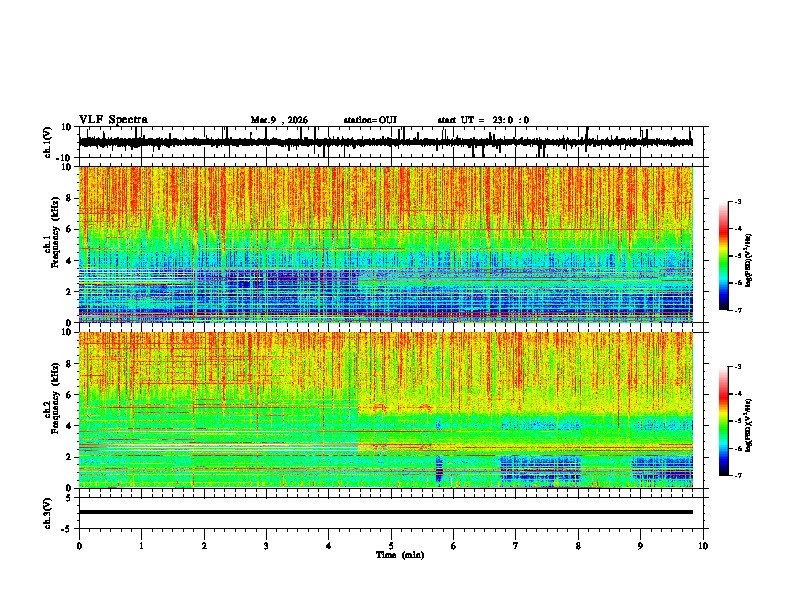Click the ch.1 waveform amplitude trace panel

click(x=393, y=142)
